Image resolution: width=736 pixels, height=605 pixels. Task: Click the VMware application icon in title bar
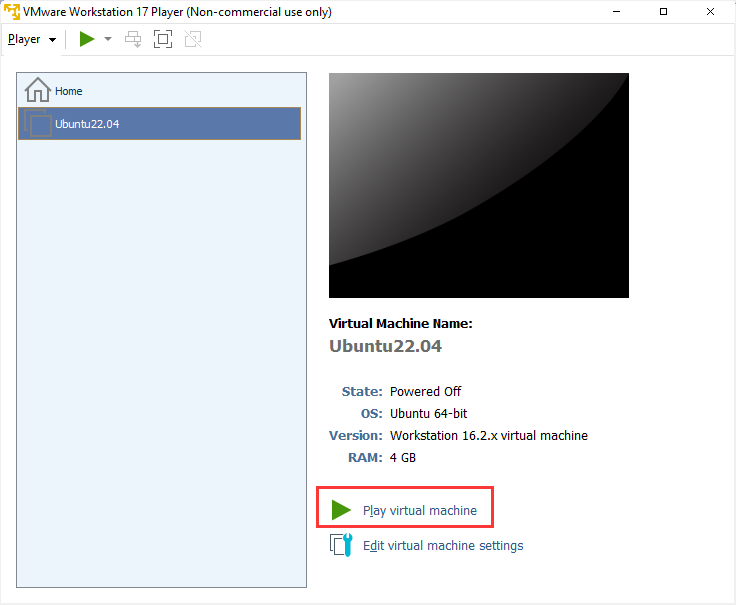pos(12,11)
